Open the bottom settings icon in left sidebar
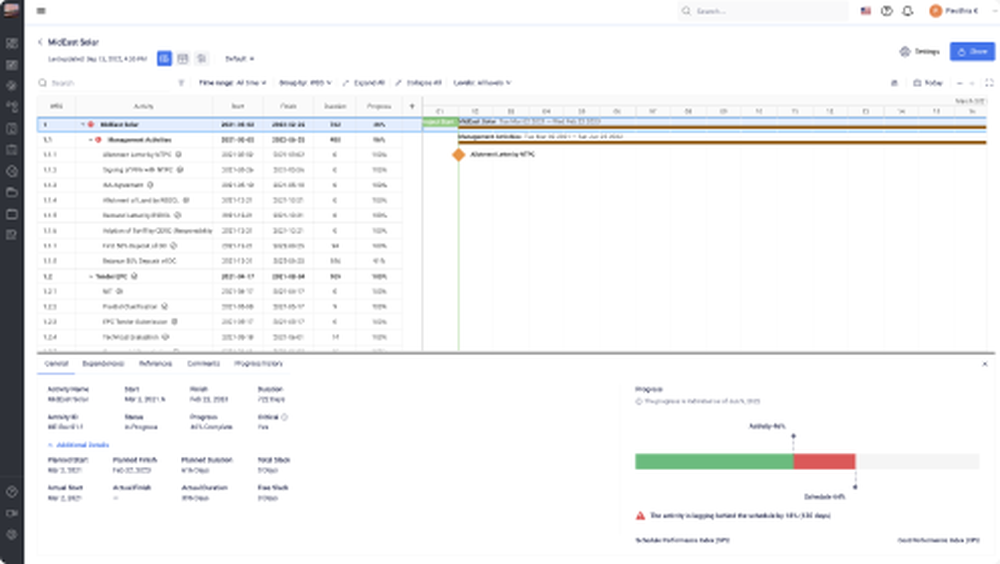The height and width of the screenshot is (564, 1000). point(11,535)
